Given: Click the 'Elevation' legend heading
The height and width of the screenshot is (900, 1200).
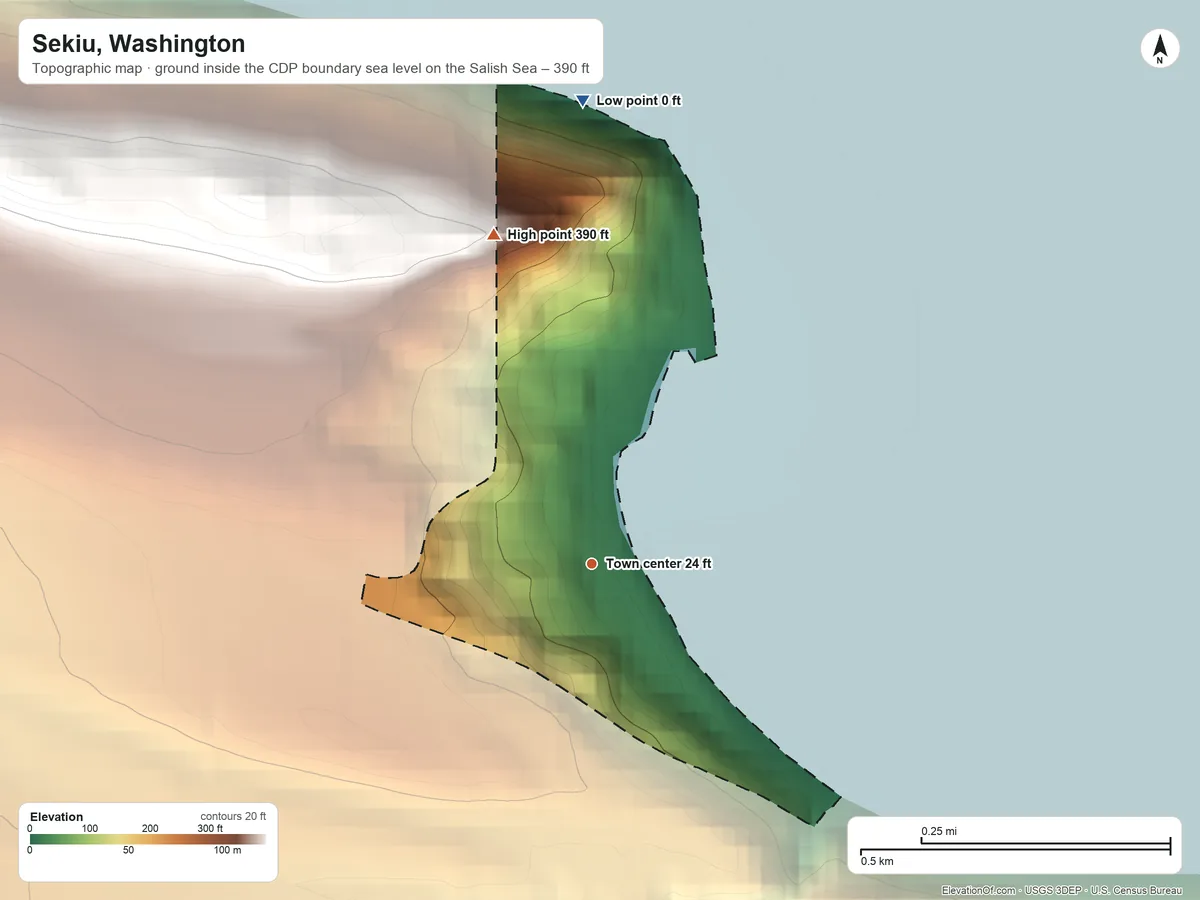Looking at the screenshot, I should (57, 817).
